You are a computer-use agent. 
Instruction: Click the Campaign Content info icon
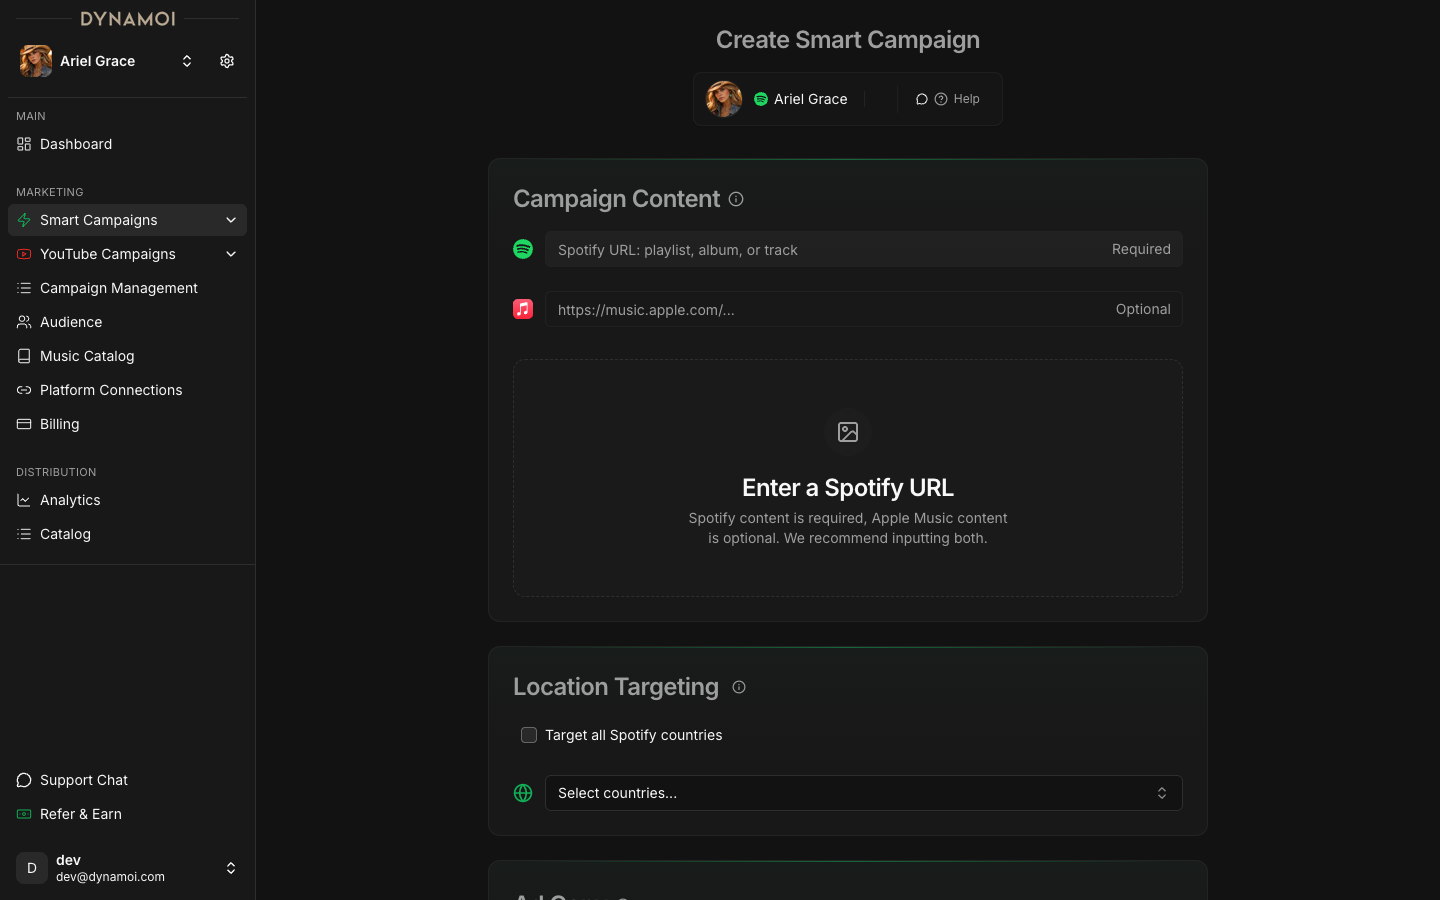tap(736, 199)
